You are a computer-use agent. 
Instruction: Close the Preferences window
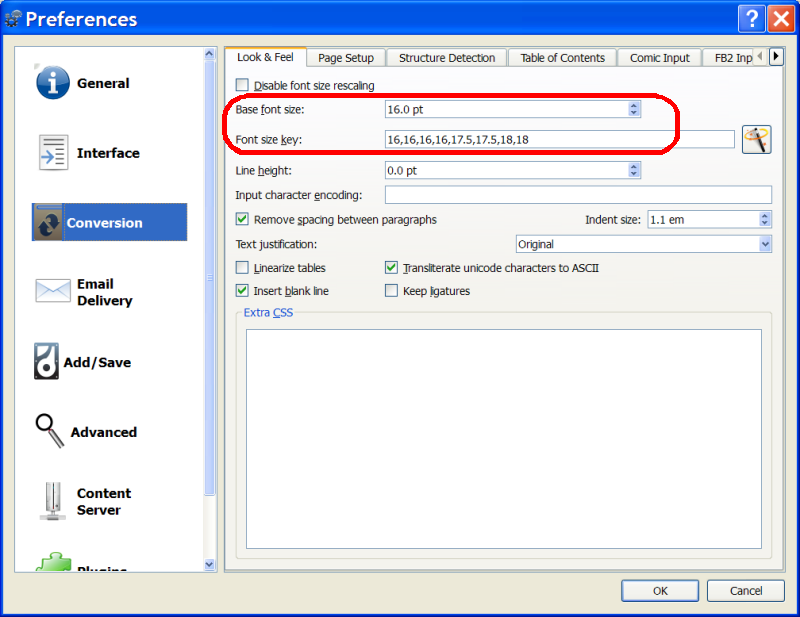(x=781, y=19)
